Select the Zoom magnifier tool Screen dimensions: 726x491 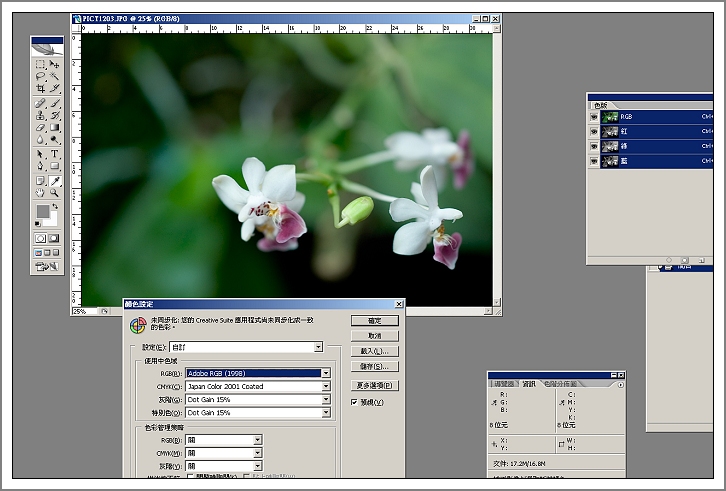point(55,193)
